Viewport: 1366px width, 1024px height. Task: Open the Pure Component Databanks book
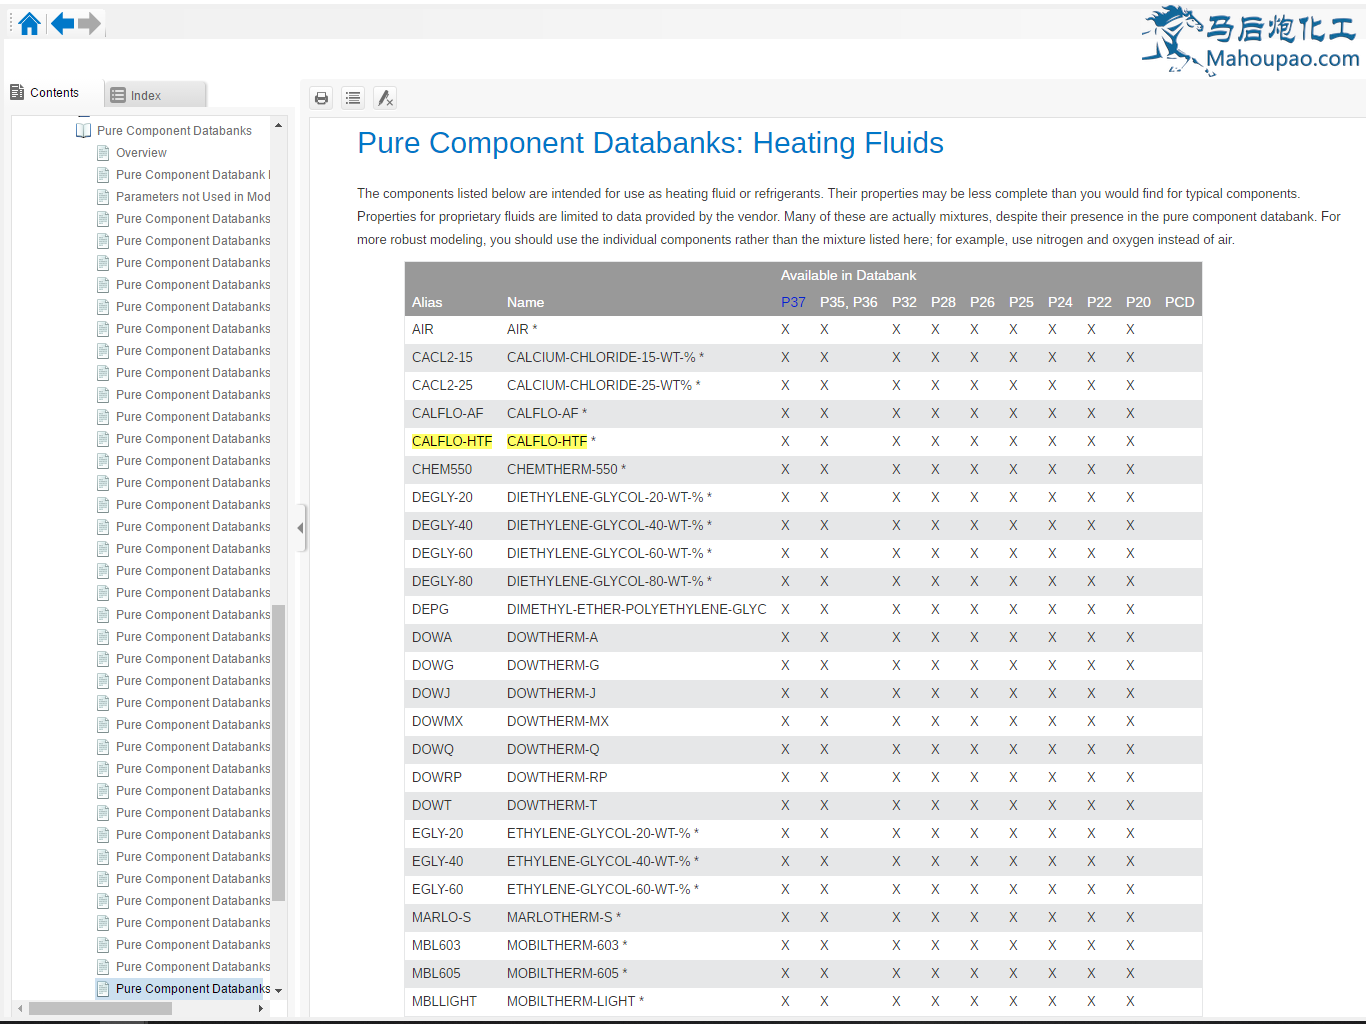click(174, 131)
